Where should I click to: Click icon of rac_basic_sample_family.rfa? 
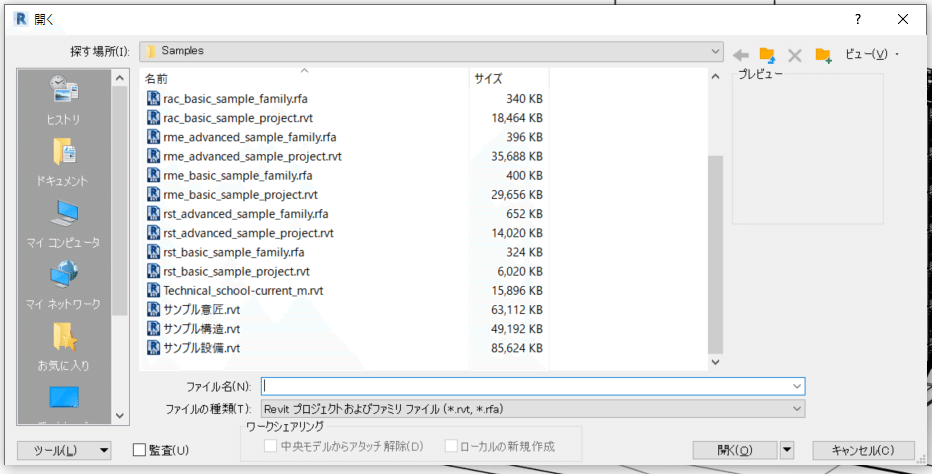(153, 99)
